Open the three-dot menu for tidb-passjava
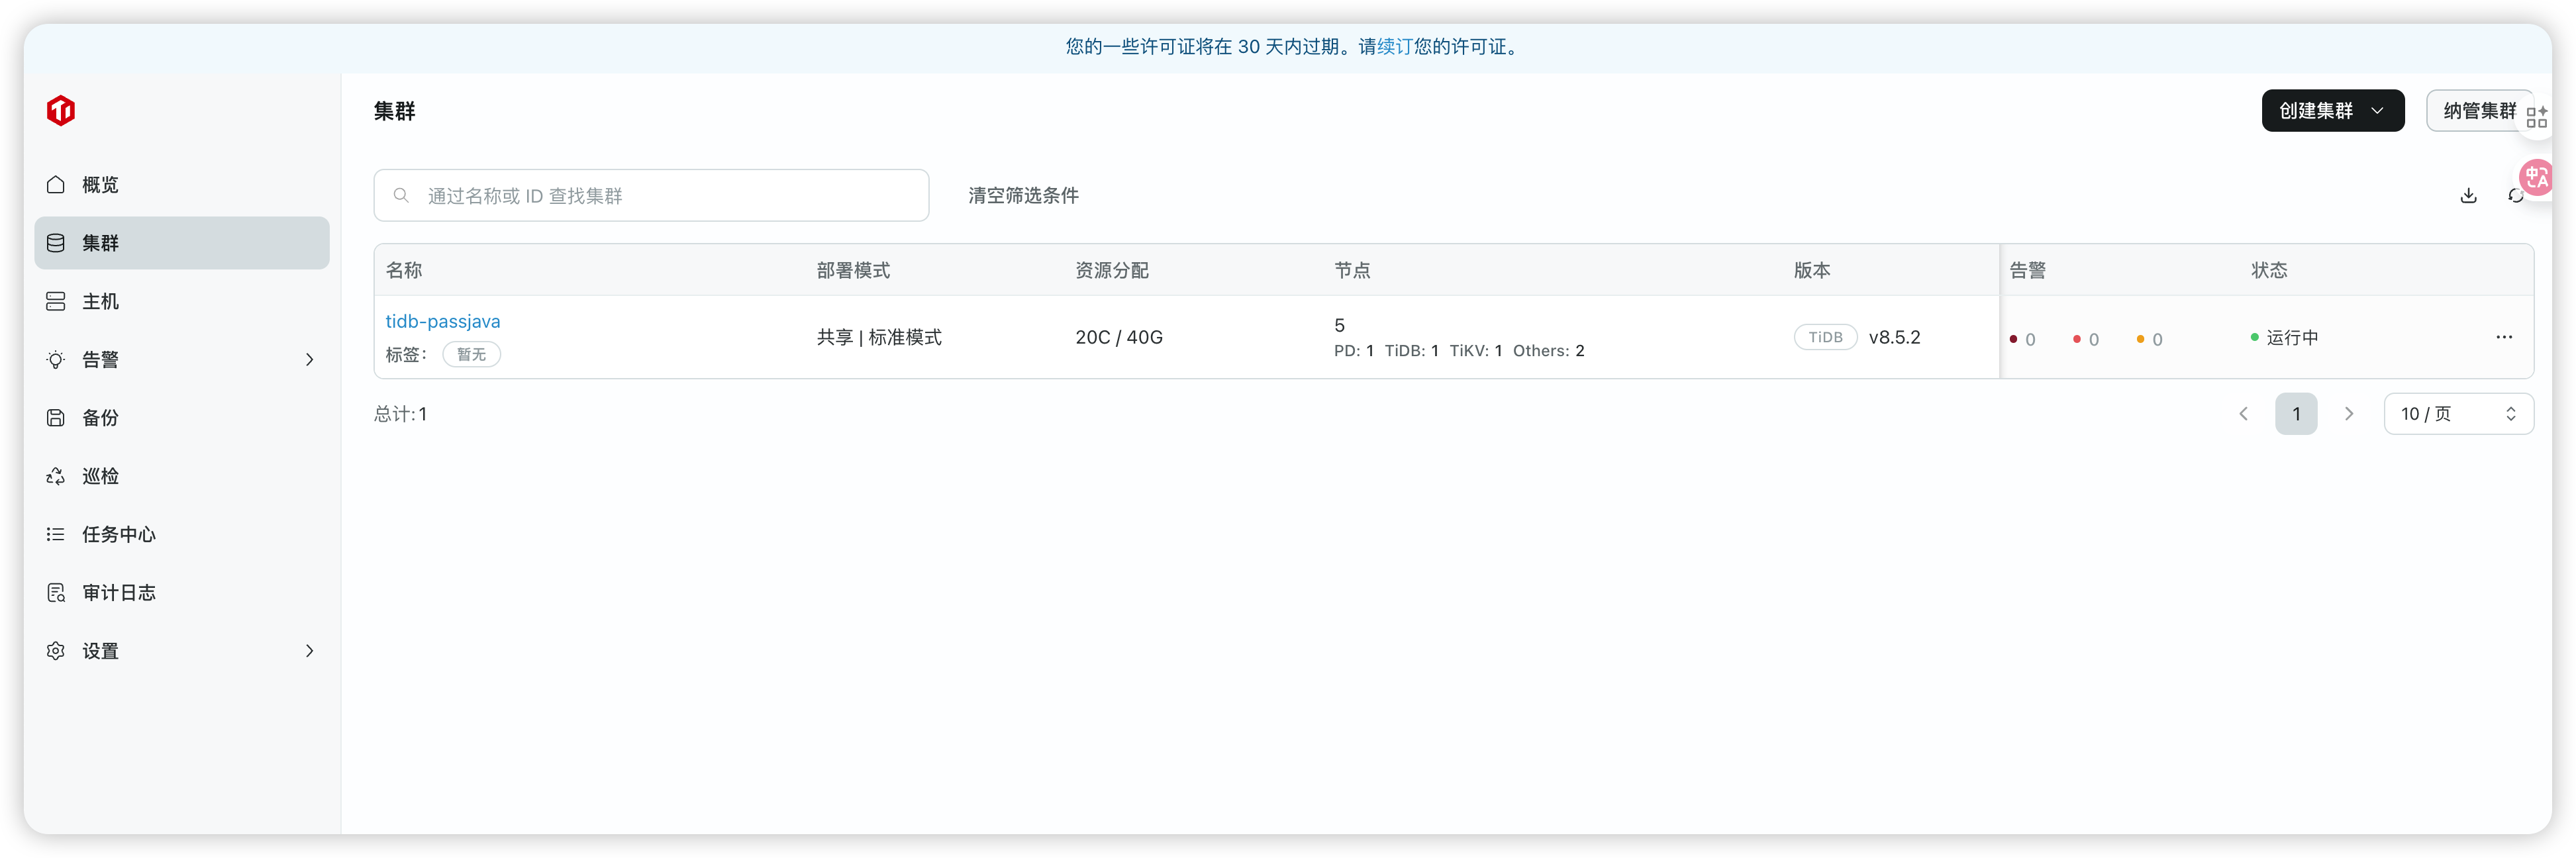 click(x=2503, y=337)
